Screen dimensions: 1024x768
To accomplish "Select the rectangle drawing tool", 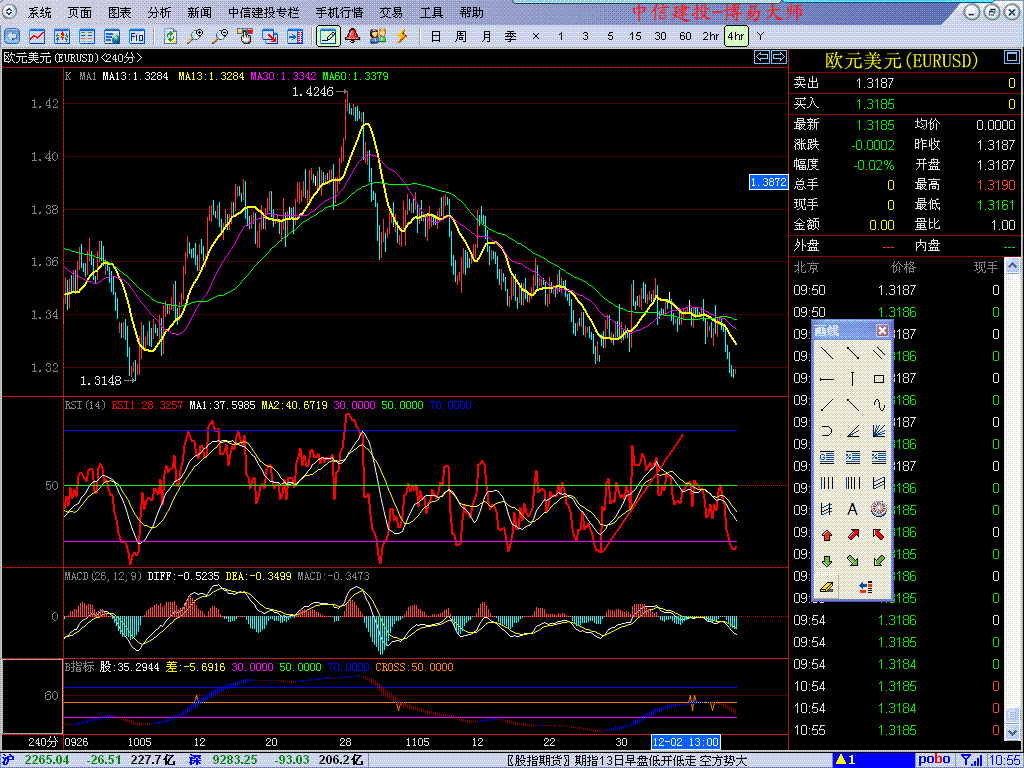I will pos(879,379).
